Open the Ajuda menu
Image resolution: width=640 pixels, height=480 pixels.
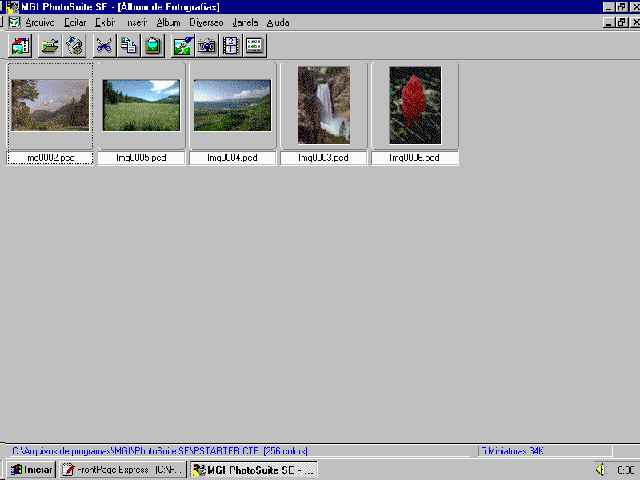click(x=278, y=22)
